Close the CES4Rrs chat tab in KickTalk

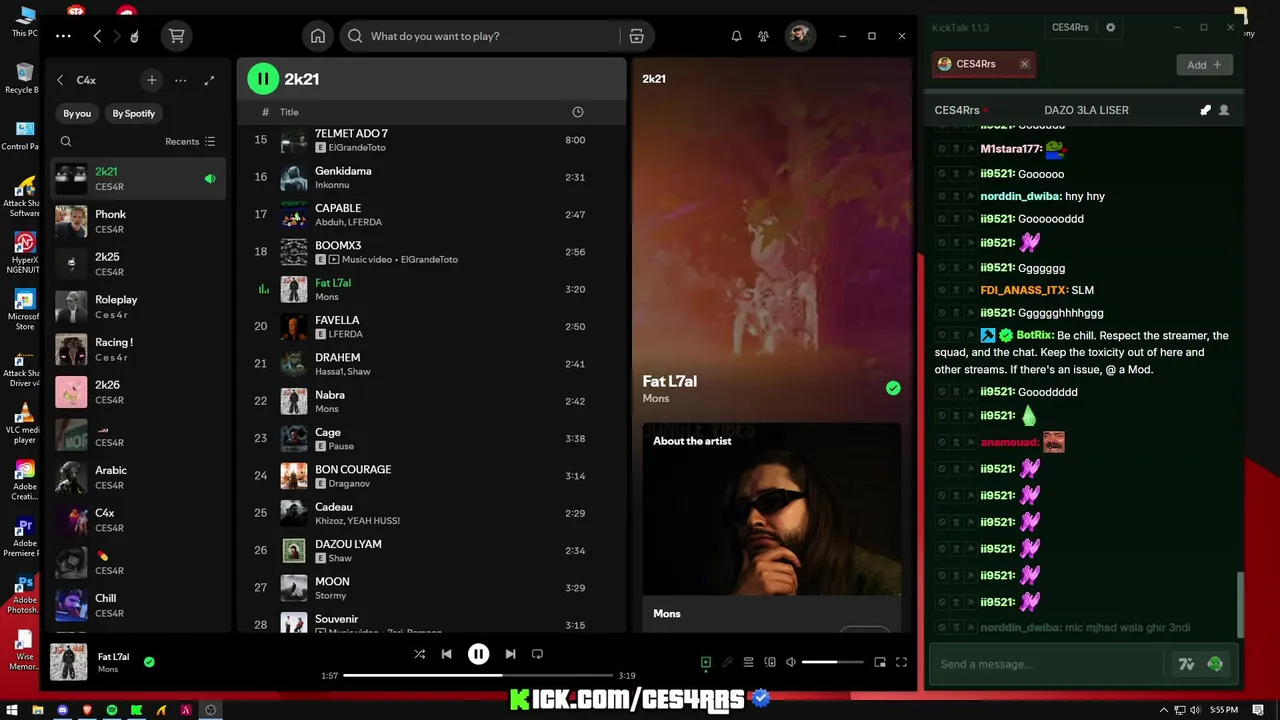click(1024, 64)
